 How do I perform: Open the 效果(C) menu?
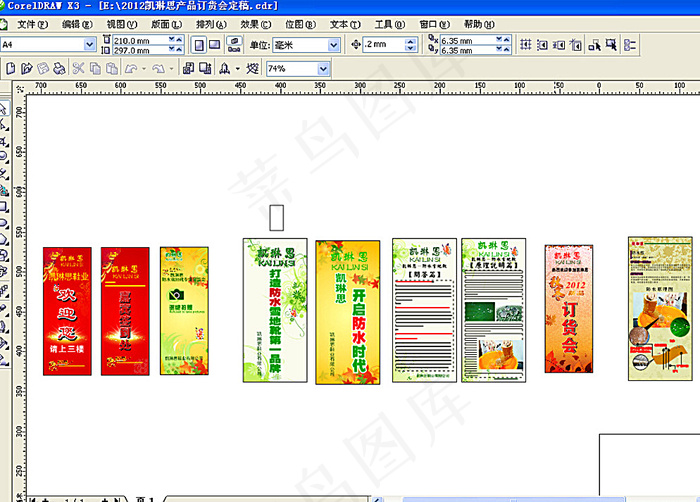point(256,24)
